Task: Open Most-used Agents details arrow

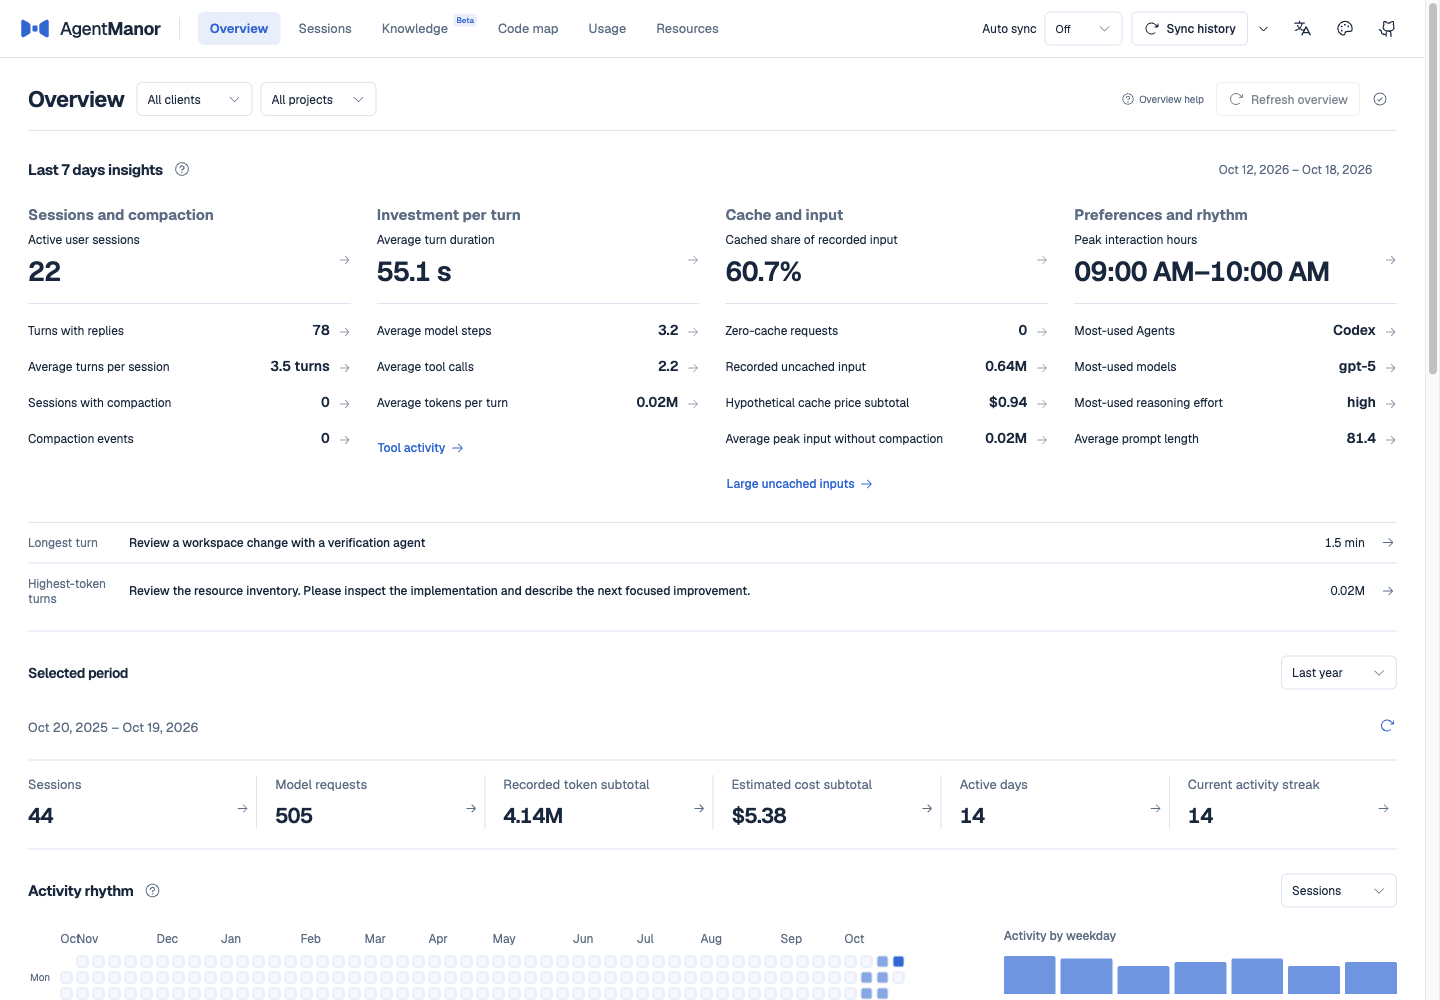Action: click(x=1391, y=331)
